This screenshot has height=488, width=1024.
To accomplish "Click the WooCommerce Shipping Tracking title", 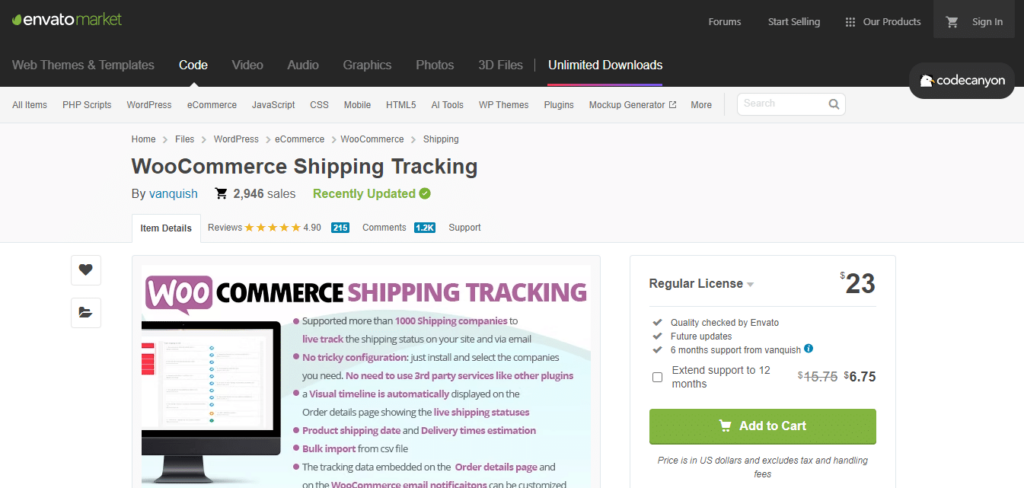I will pos(304,167).
